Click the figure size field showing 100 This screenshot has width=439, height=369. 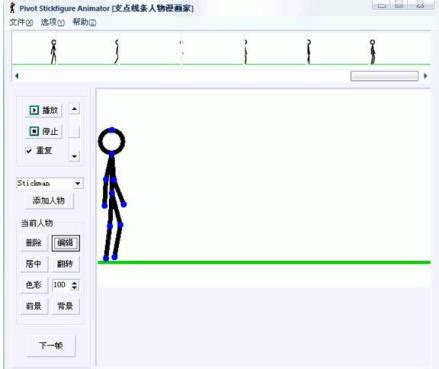(x=61, y=285)
